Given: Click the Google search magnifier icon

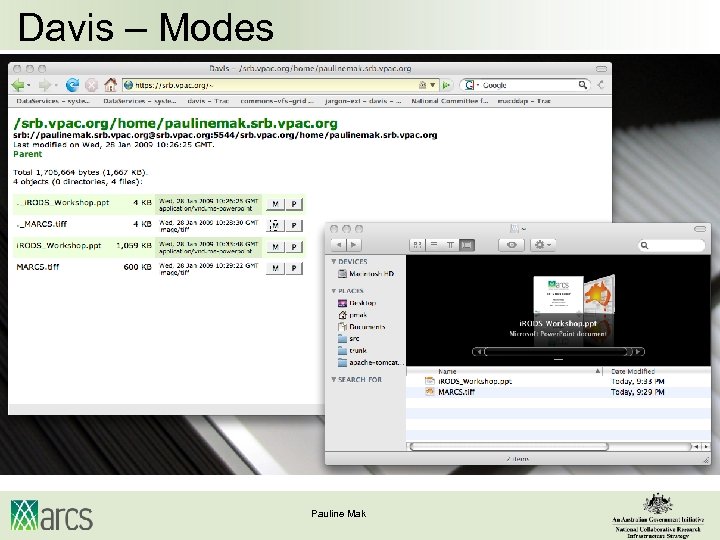Looking at the screenshot, I should pyautogui.click(x=582, y=84).
